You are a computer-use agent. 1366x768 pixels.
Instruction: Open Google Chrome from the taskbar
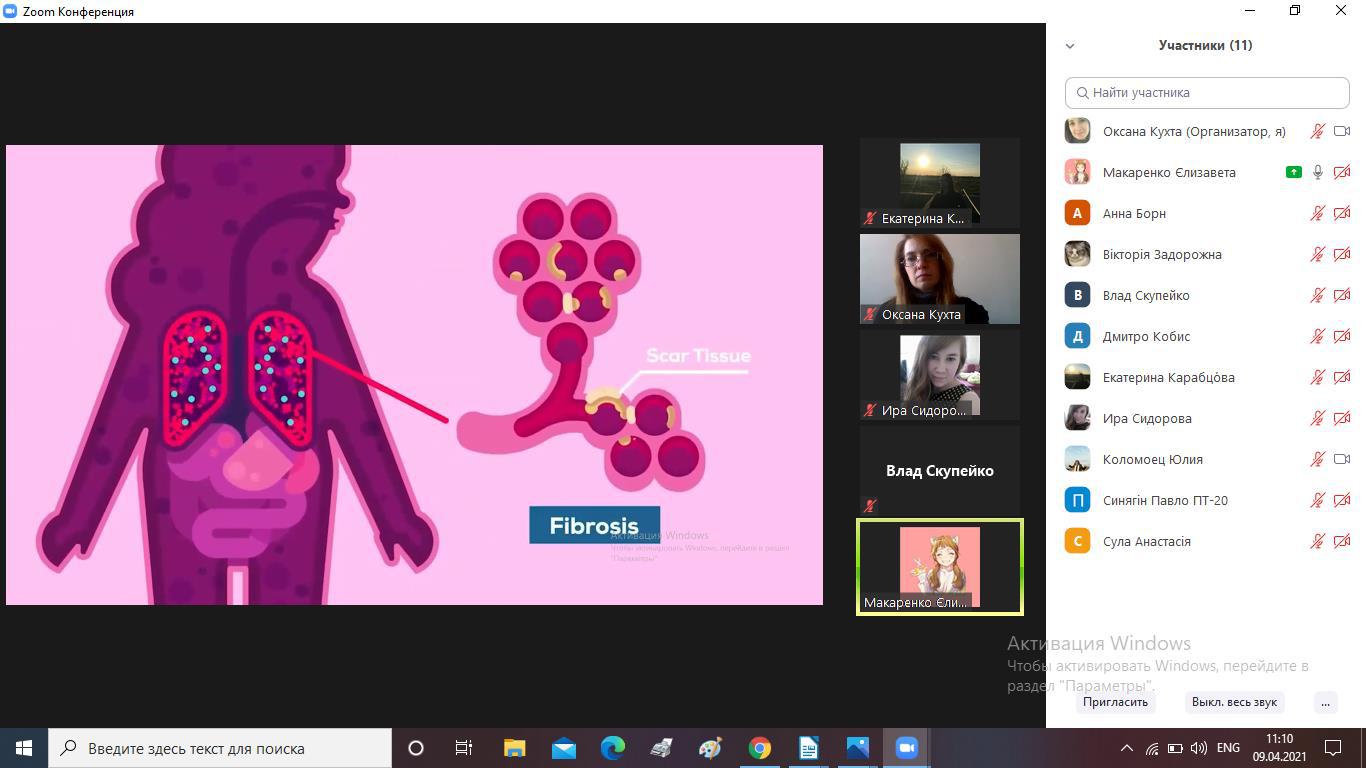coord(760,748)
